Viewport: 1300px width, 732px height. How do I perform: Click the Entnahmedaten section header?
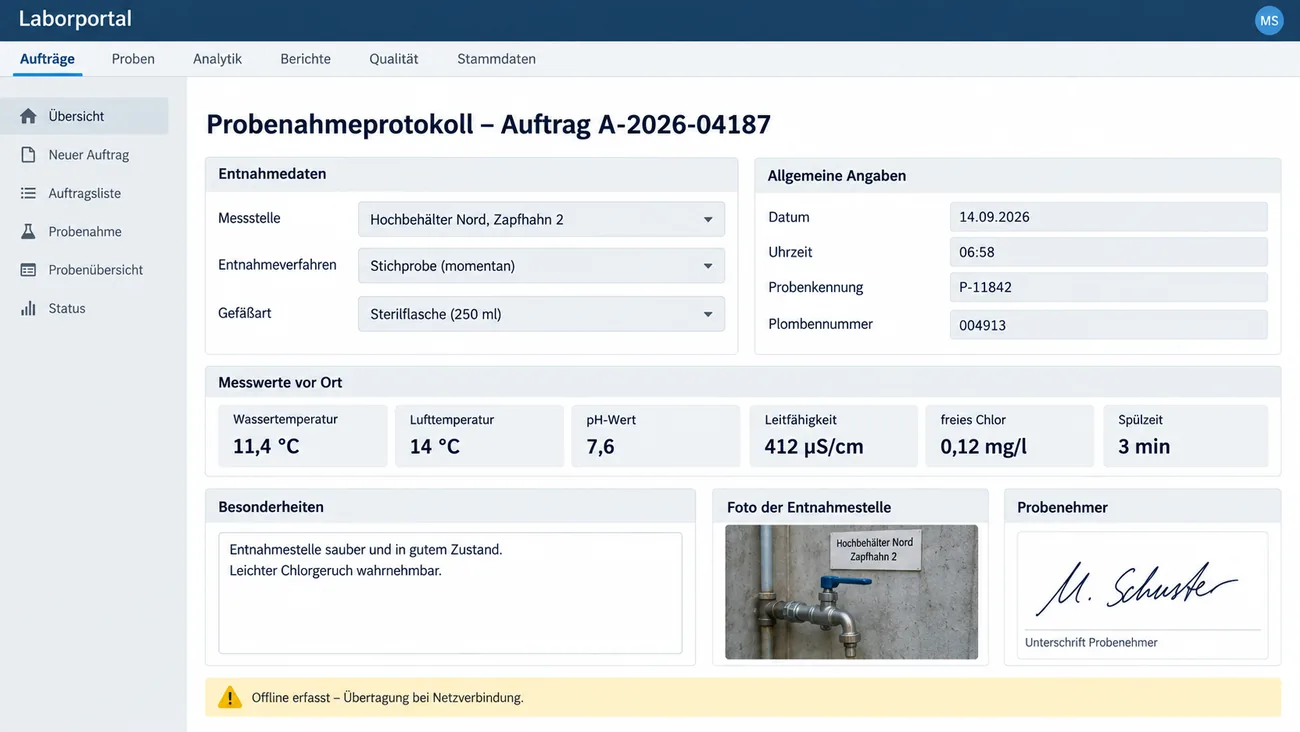[x=272, y=174]
